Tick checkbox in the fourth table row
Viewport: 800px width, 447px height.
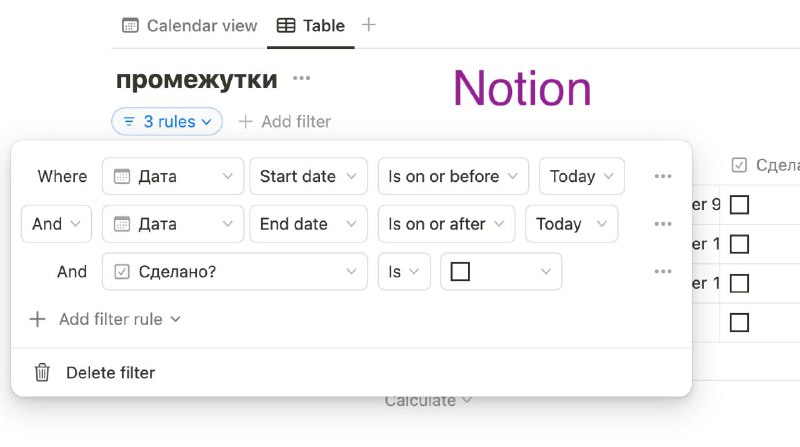(739, 322)
